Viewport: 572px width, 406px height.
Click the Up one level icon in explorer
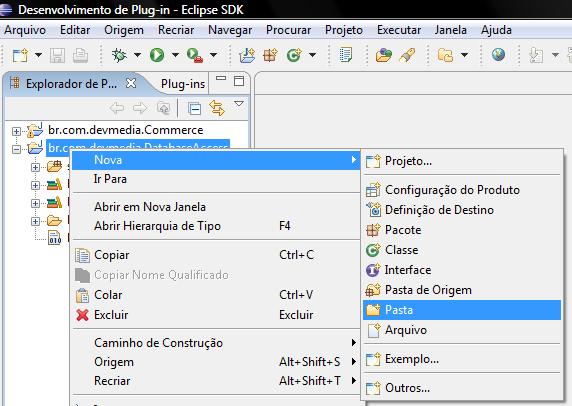(x=163, y=108)
